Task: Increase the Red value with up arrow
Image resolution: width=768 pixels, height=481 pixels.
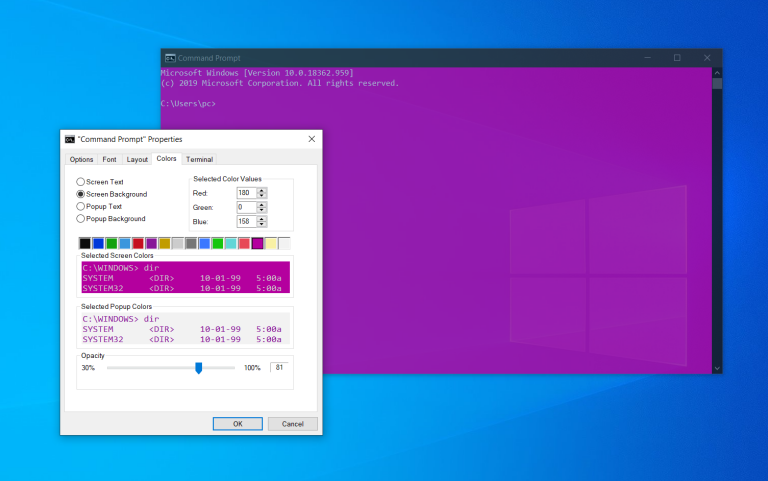Action: (262, 189)
